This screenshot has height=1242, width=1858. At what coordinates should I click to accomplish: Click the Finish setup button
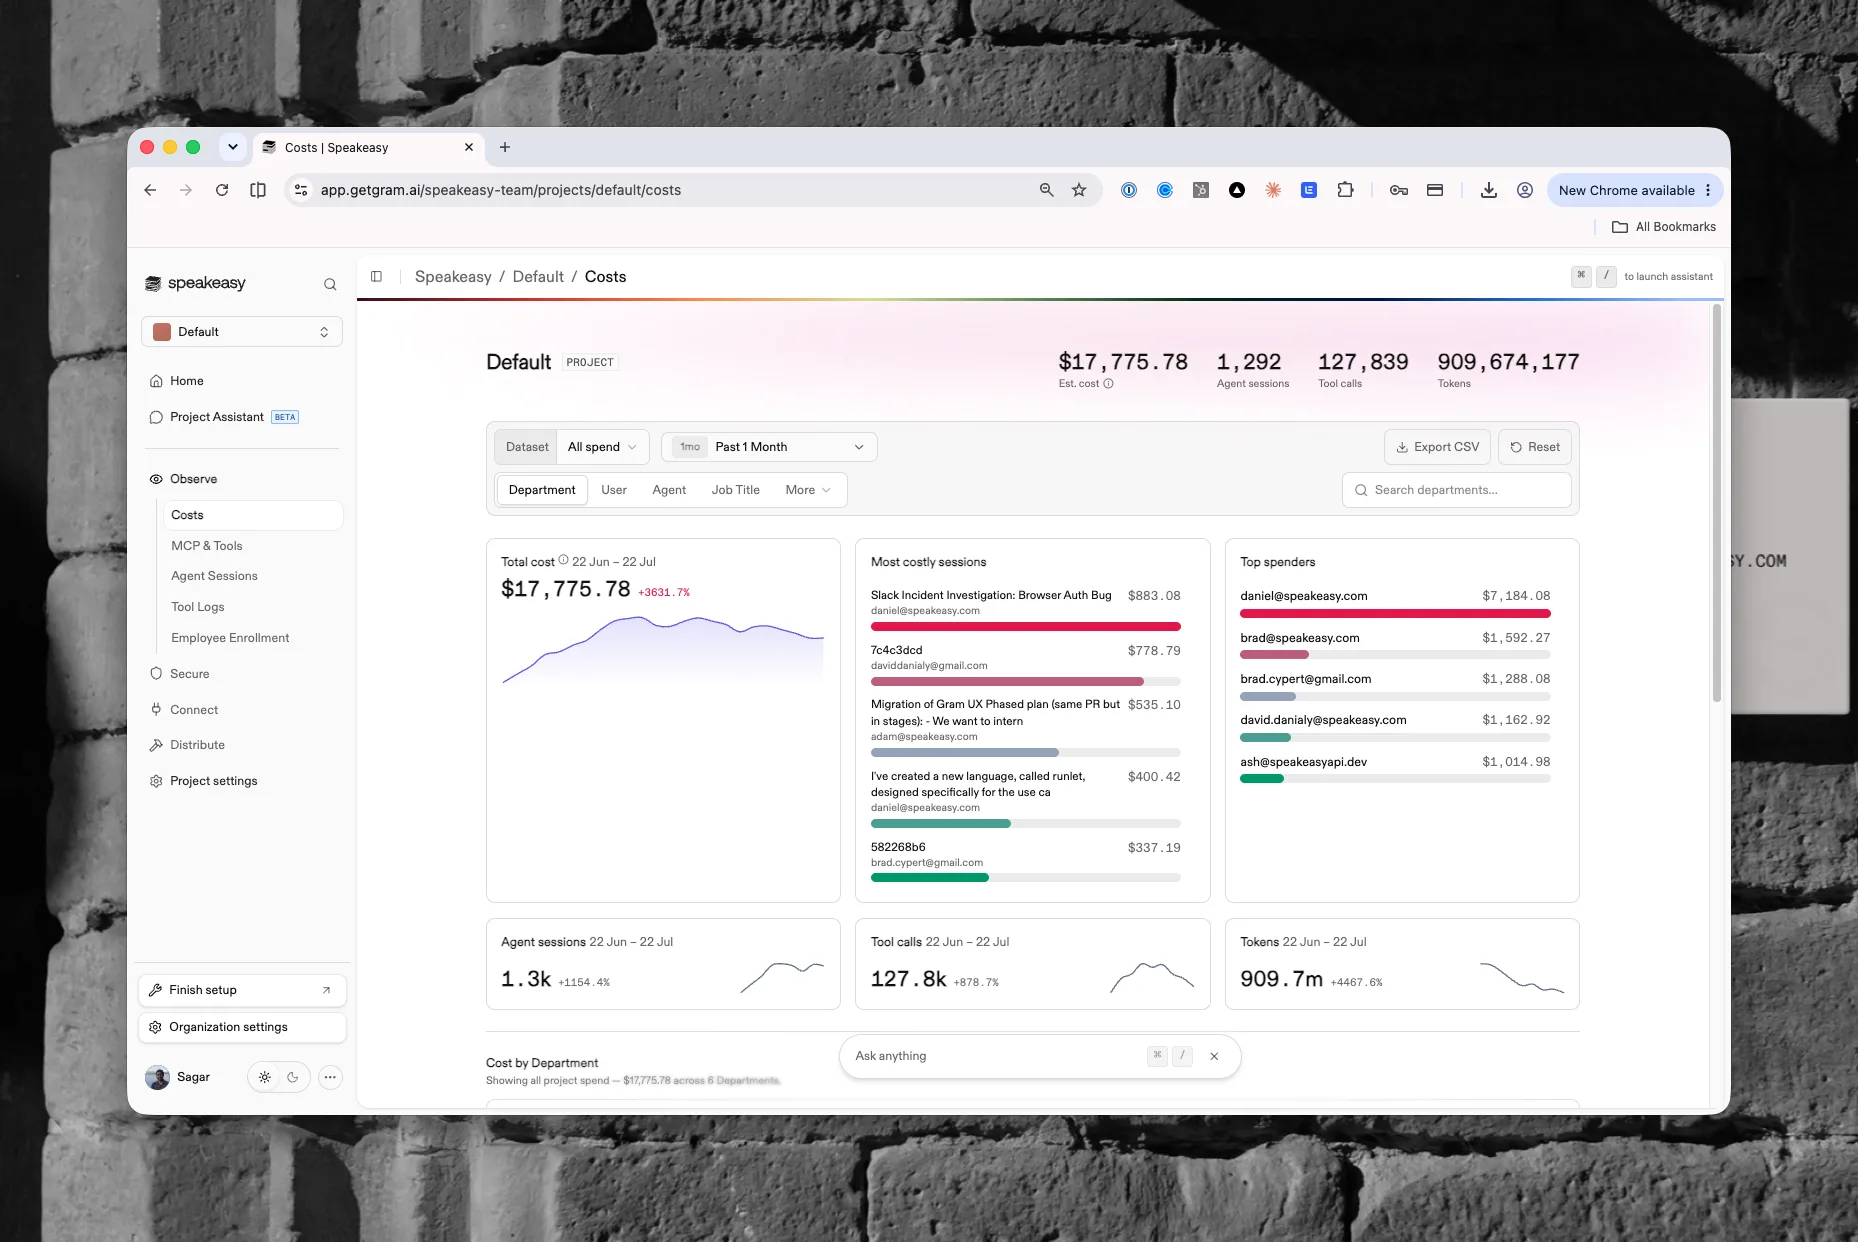click(x=242, y=990)
